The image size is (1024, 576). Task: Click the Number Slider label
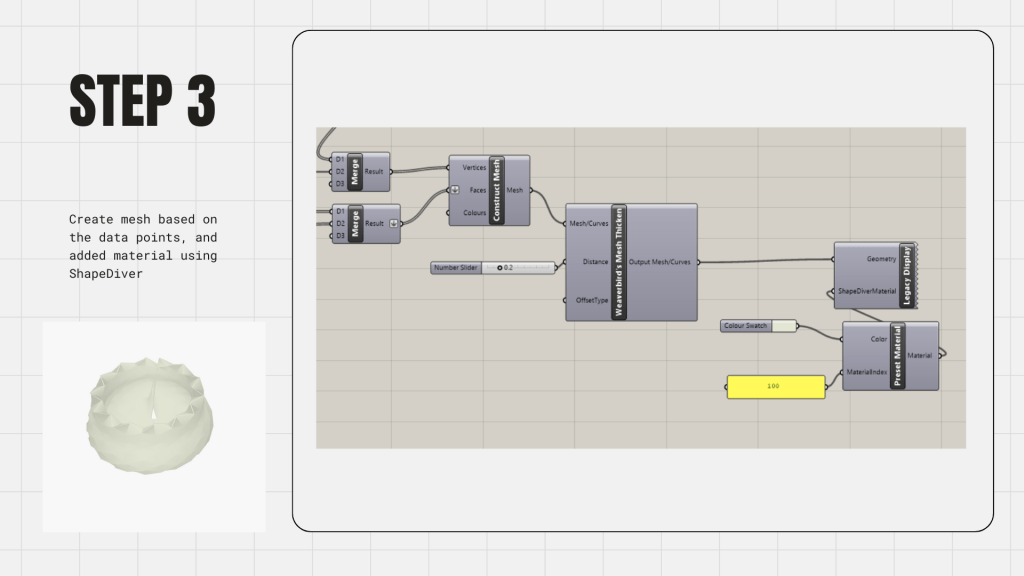point(456,268)
